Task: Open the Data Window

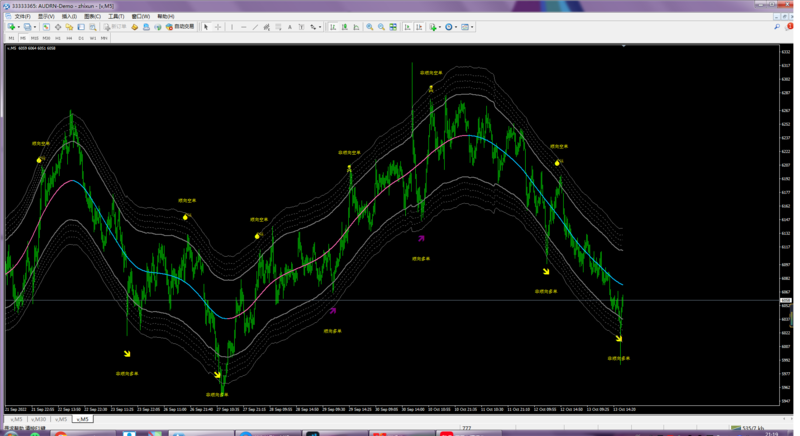Action: point(58,27)
